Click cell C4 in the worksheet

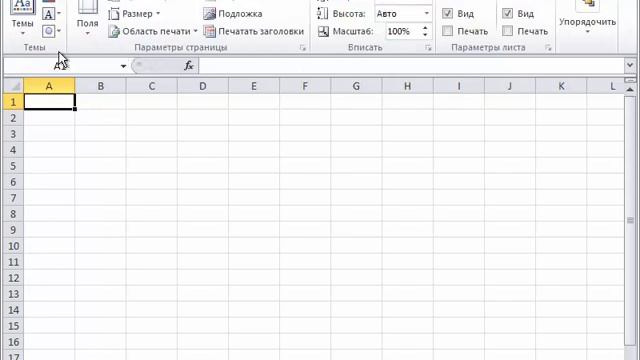coord(151,150)
